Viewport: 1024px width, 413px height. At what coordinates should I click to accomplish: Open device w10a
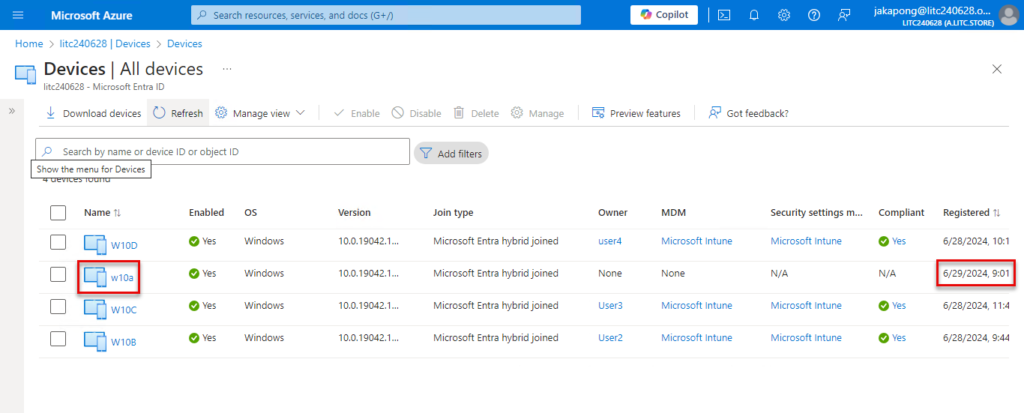tap(122, 278)
